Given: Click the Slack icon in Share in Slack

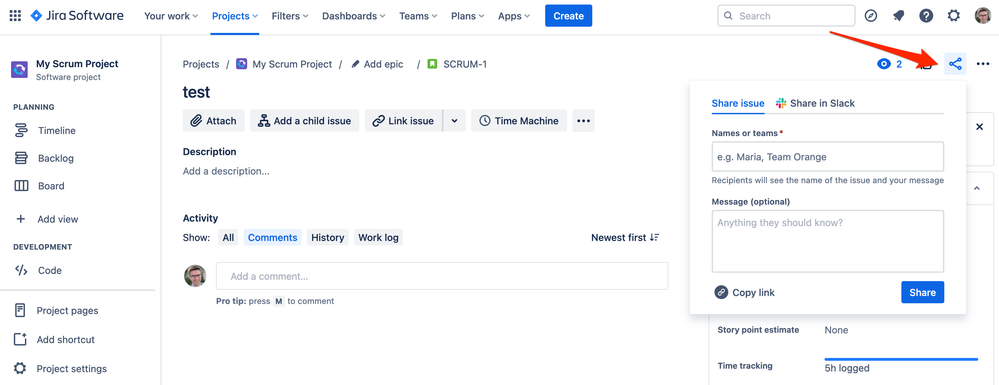Looking at the screenshot, I should (x=781, y=103).
